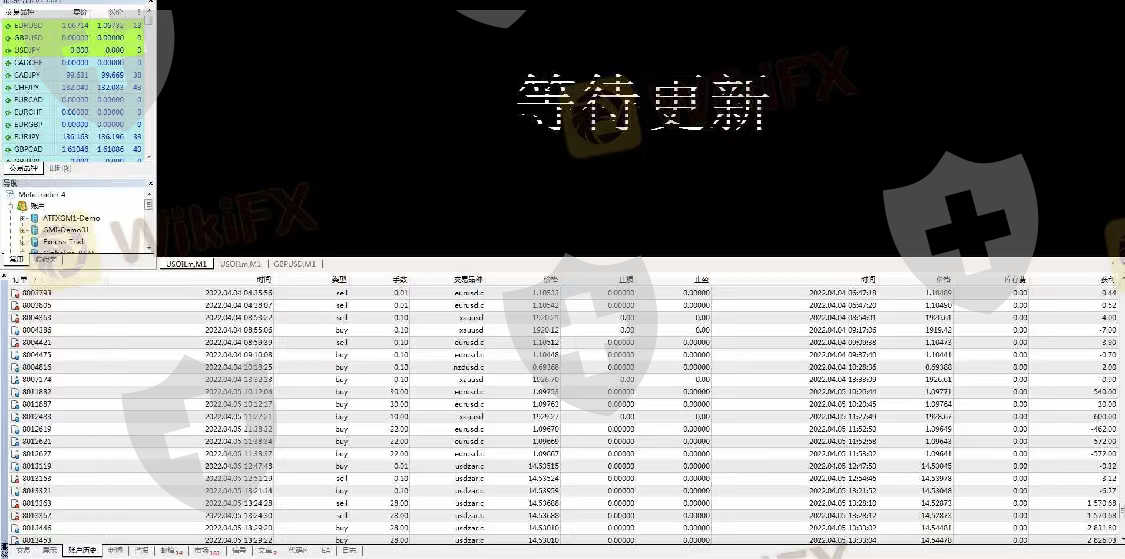Viewport: 1125px width, 559px height.
Task: Click Market Watch scrollbar up arrow
Action: point(149,11)
